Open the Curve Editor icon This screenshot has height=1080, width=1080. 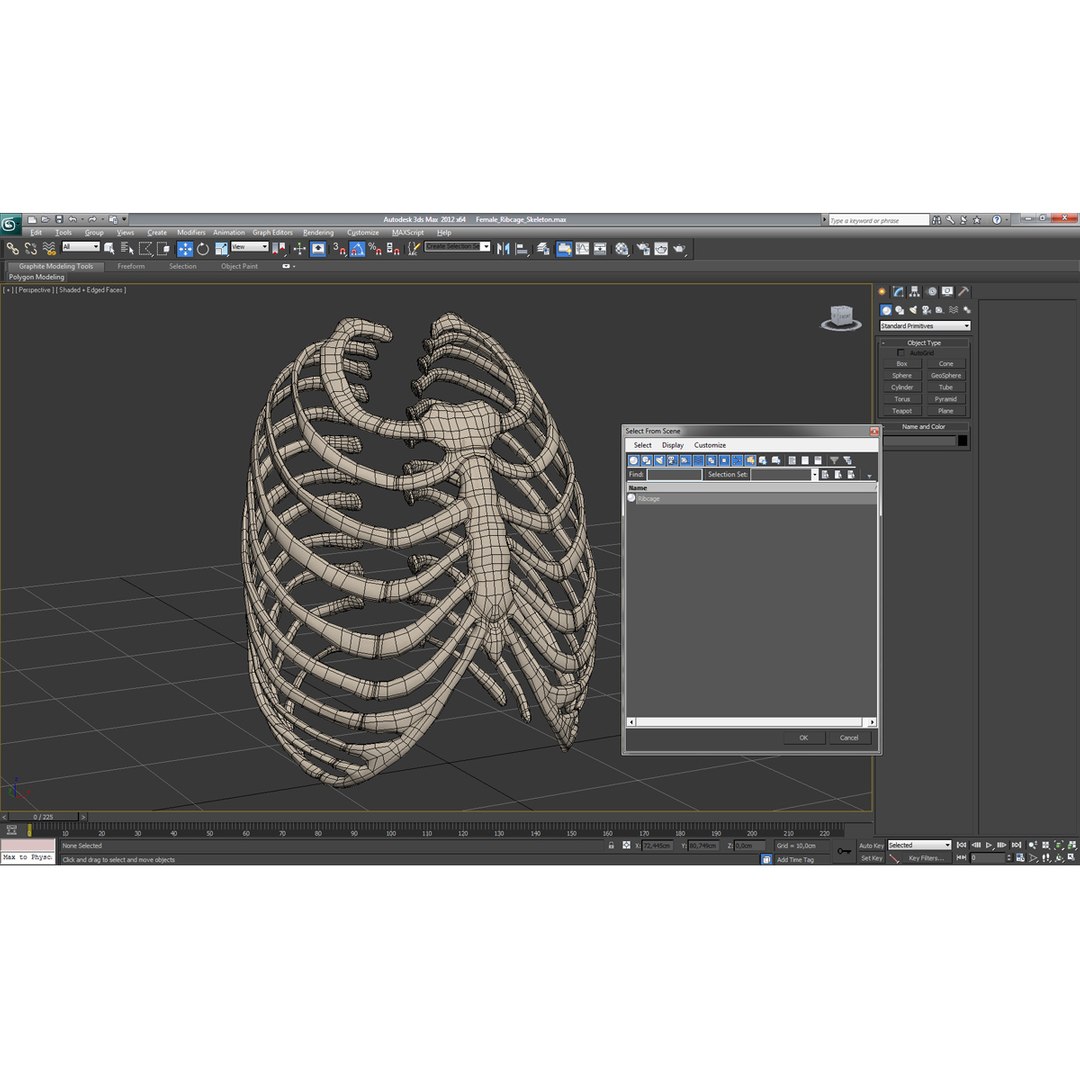point(583,249)
